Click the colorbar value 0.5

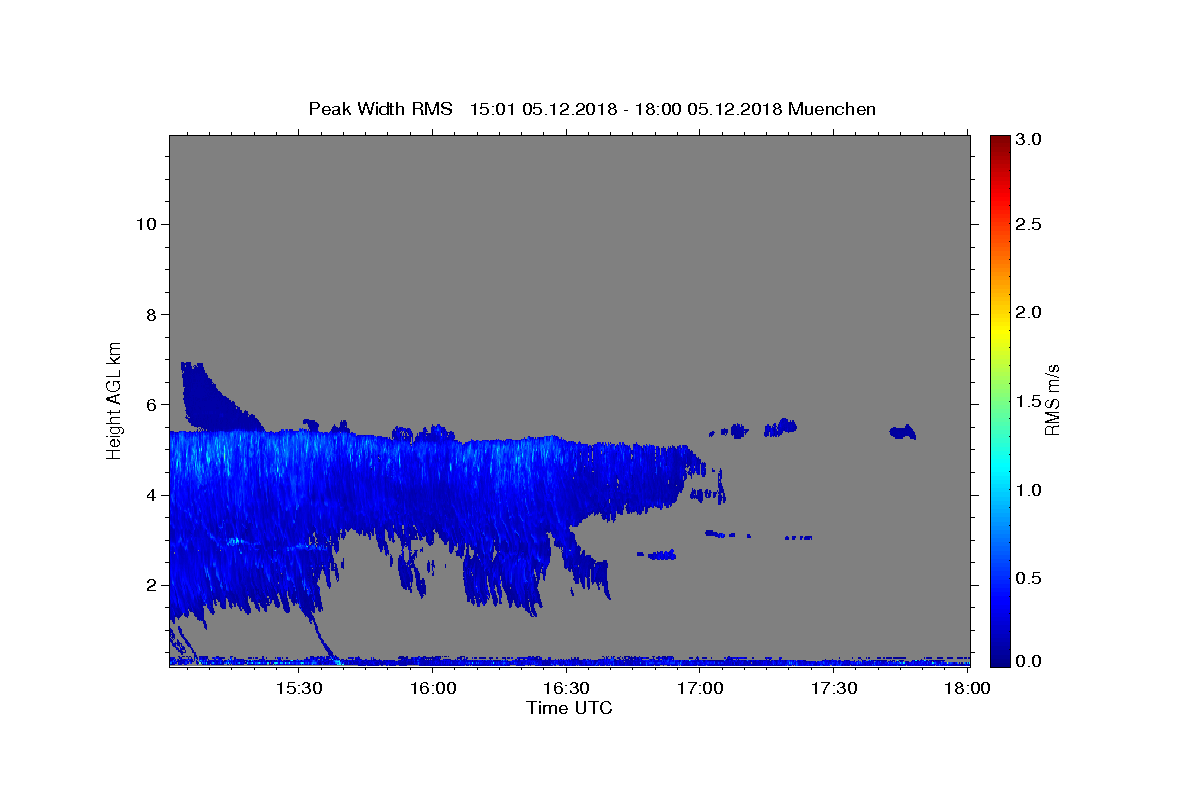(1030, 579)
